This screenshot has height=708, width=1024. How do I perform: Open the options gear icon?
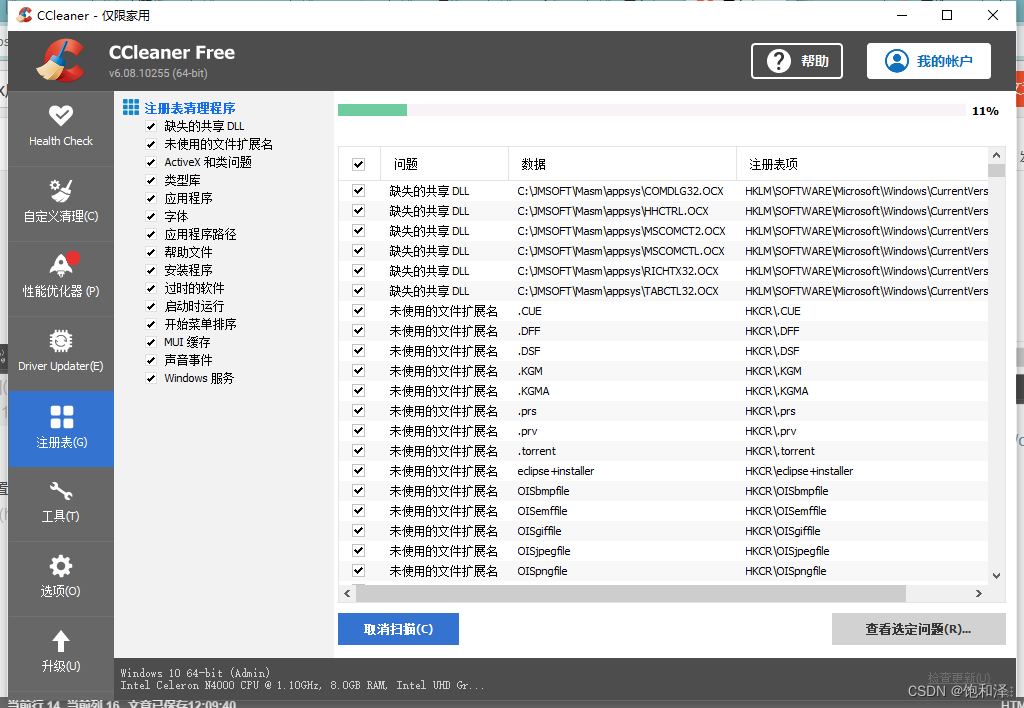[x=61, y=566]
